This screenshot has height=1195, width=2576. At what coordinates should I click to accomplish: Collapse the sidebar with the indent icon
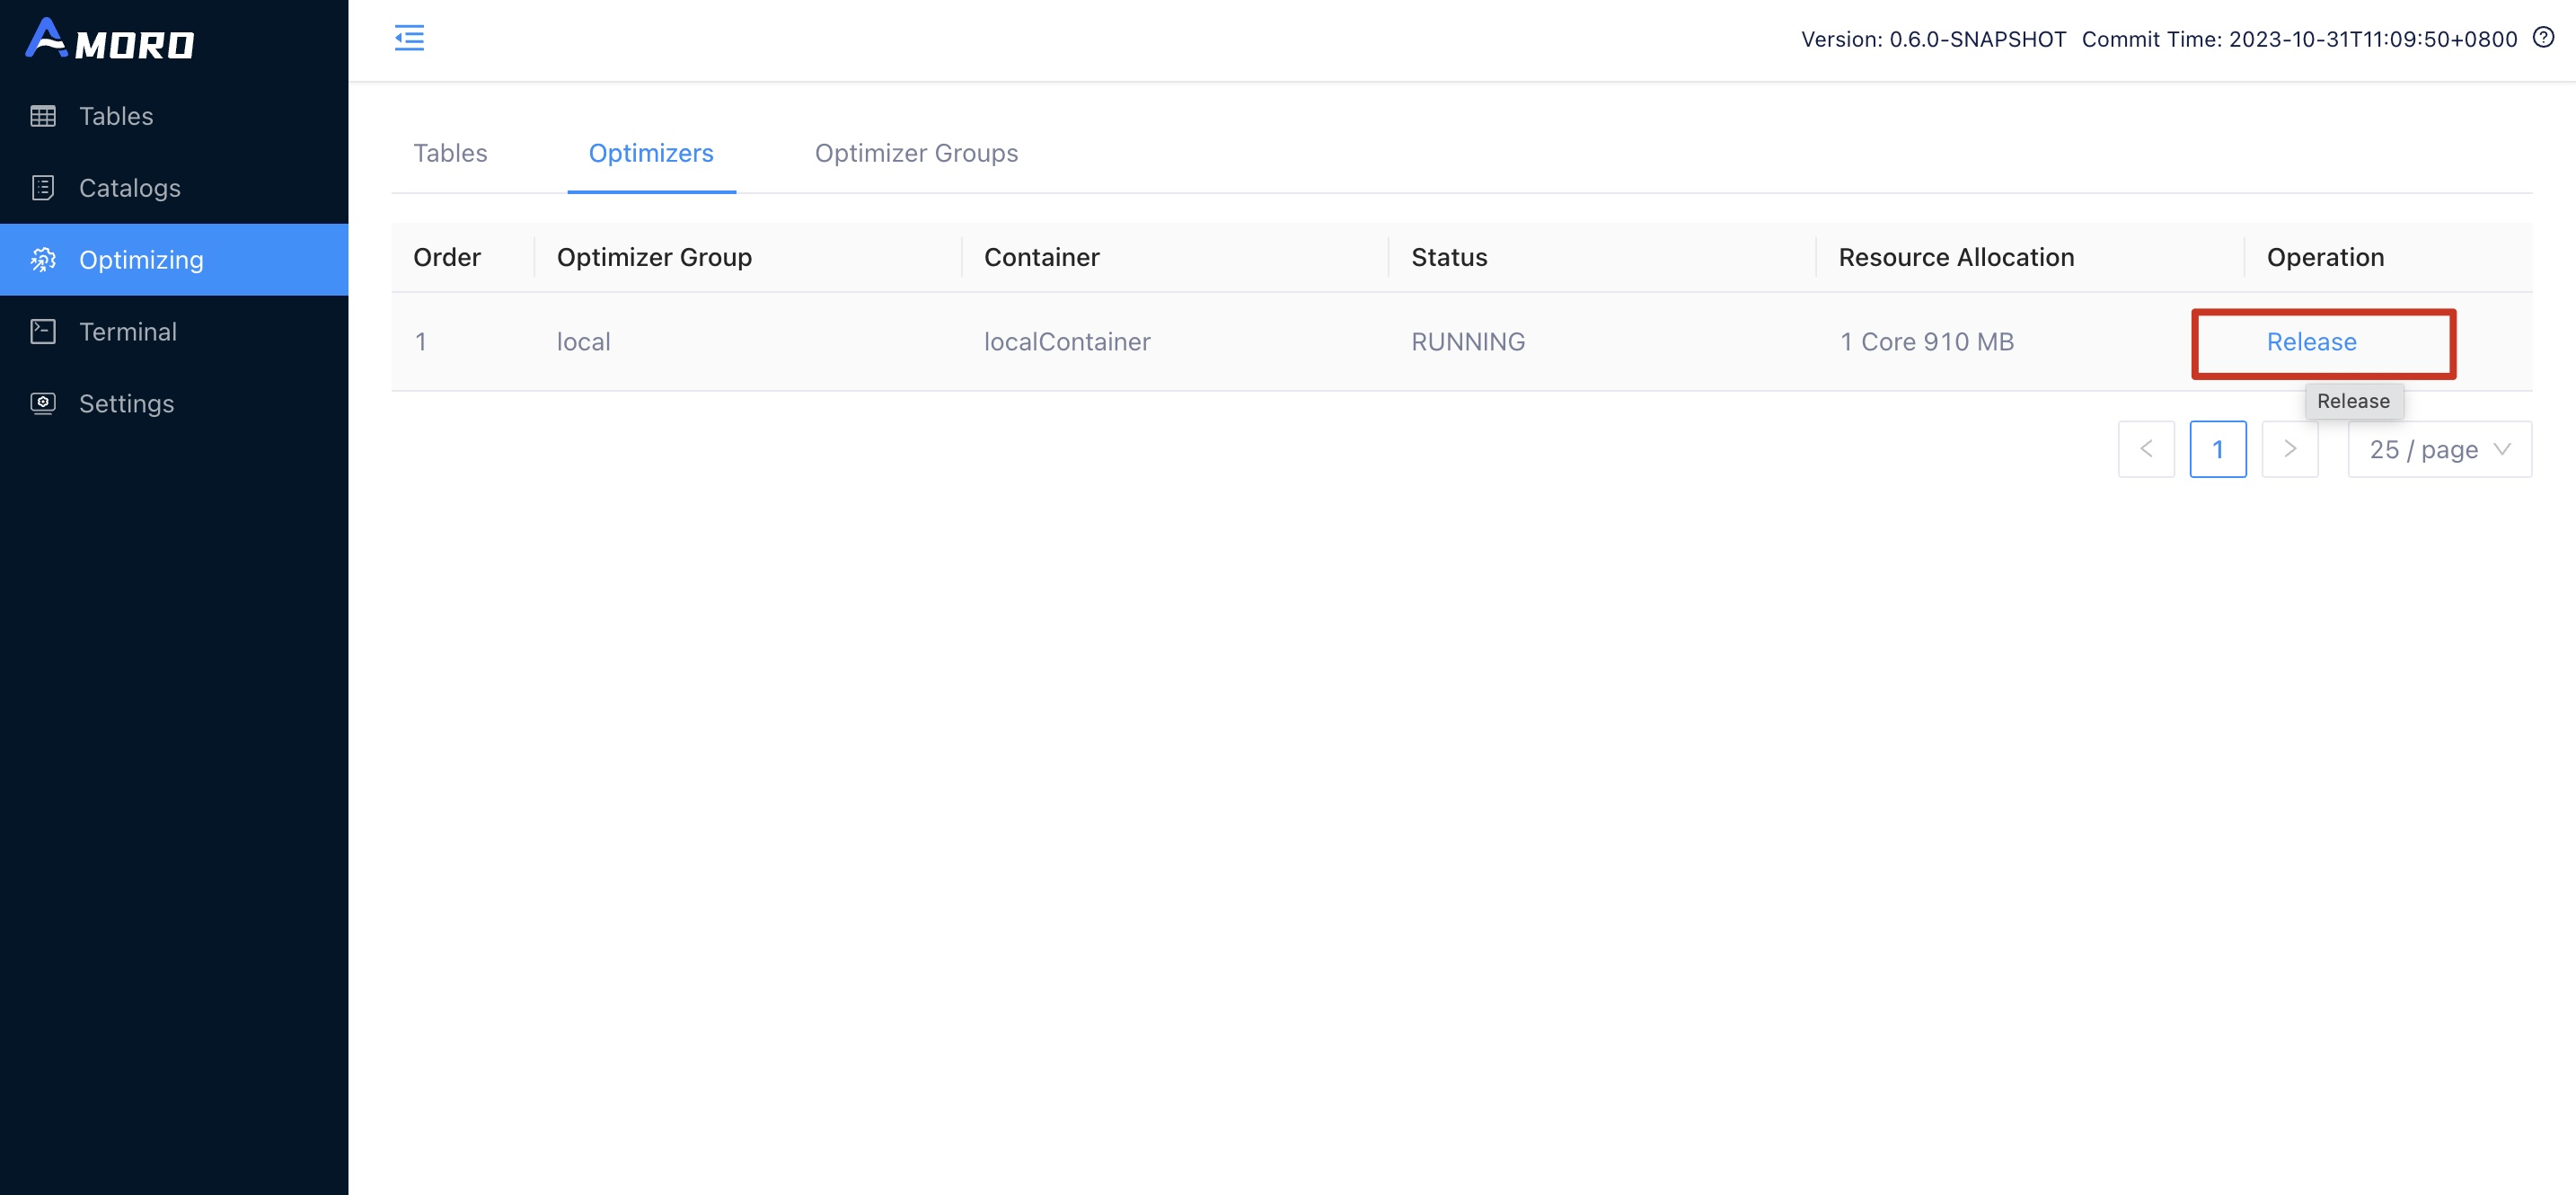[x=409, y=37]
